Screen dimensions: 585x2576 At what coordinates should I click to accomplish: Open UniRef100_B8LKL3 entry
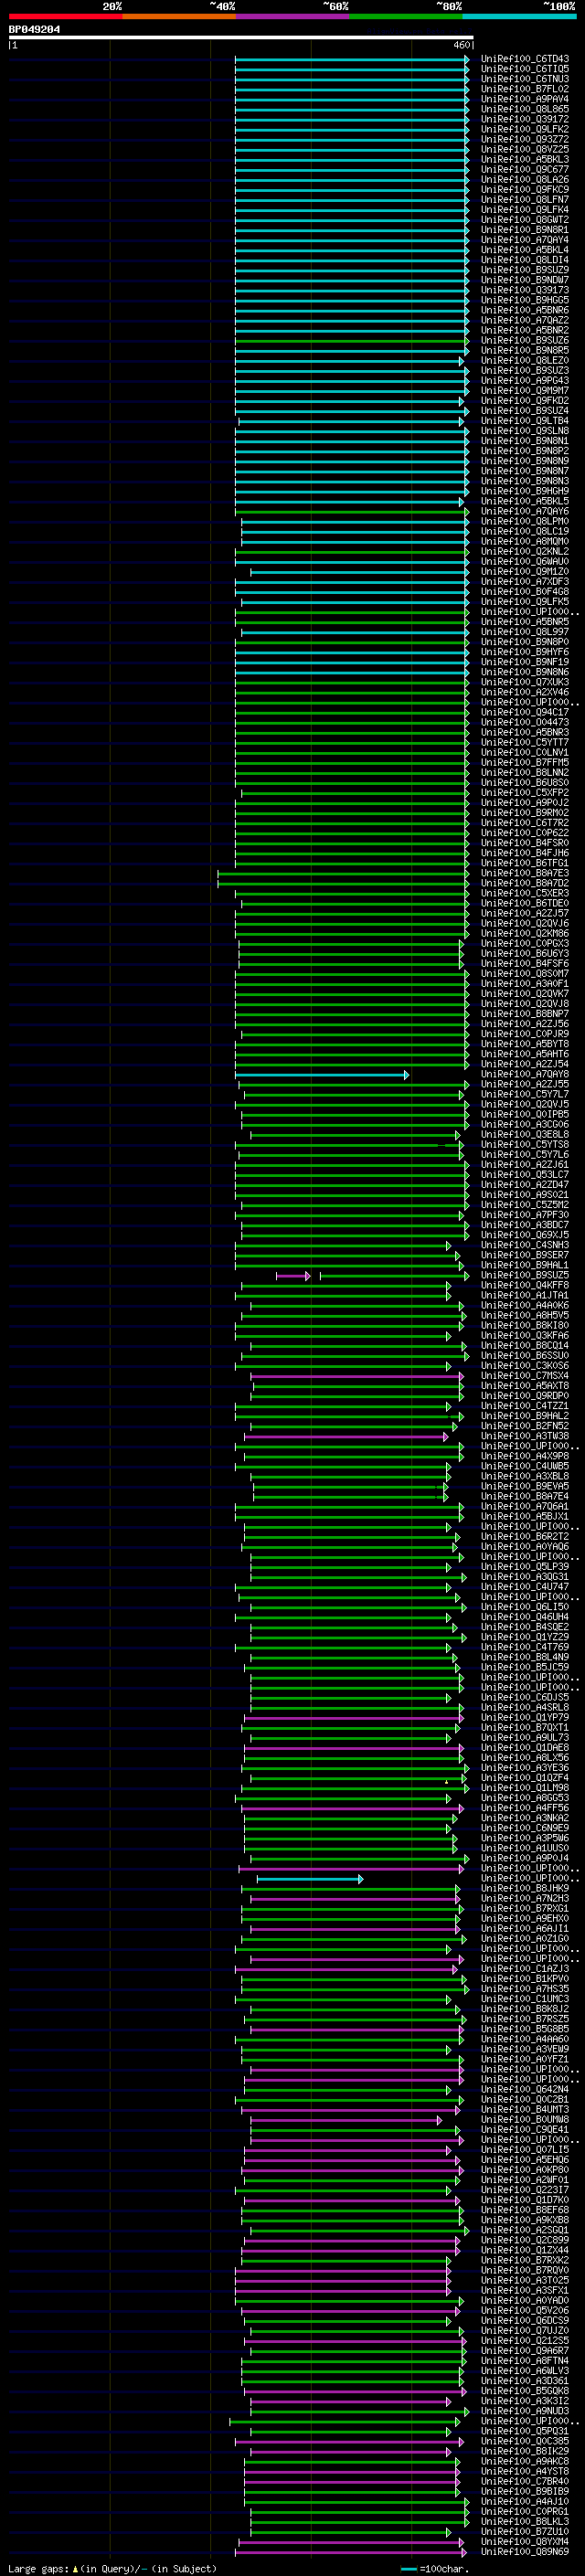[525, 2522]
